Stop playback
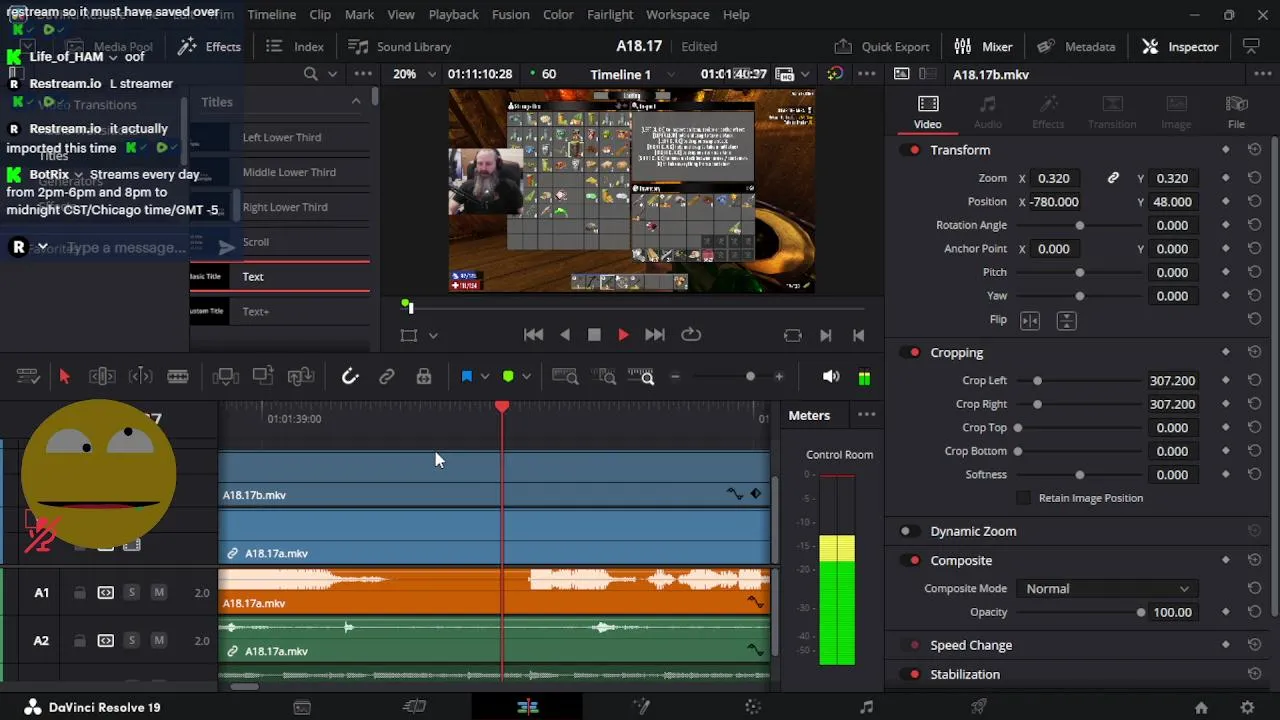Screen dimensions: 1280x720 click(594, 335)
